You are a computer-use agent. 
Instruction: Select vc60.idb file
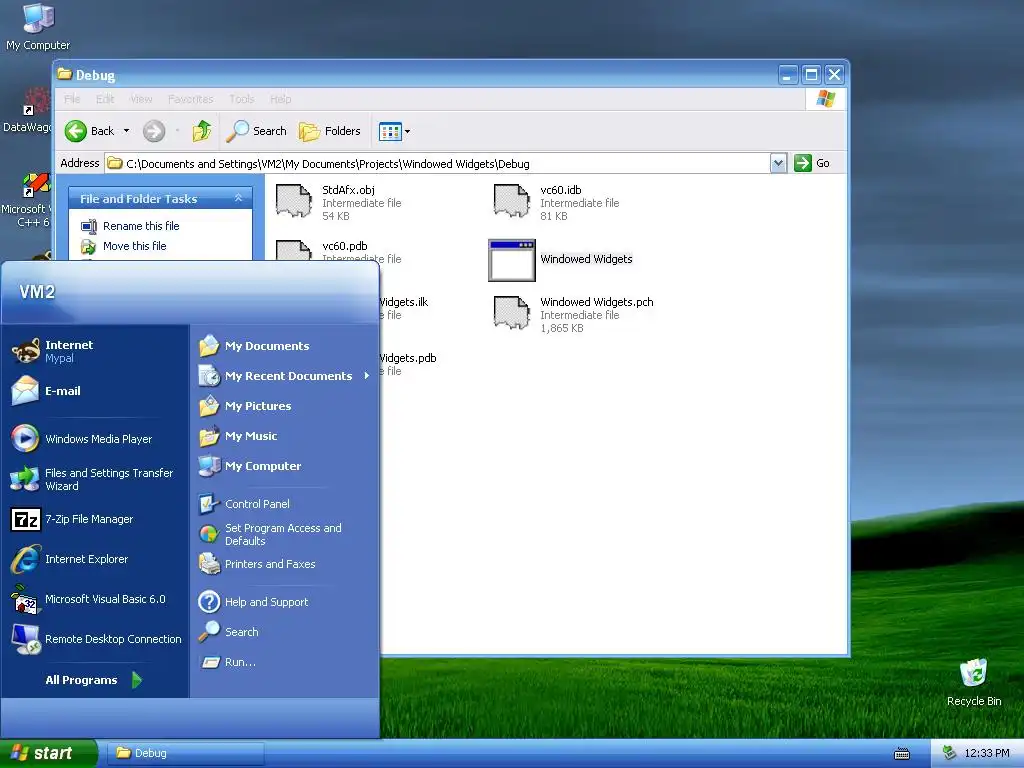point(556,202)
